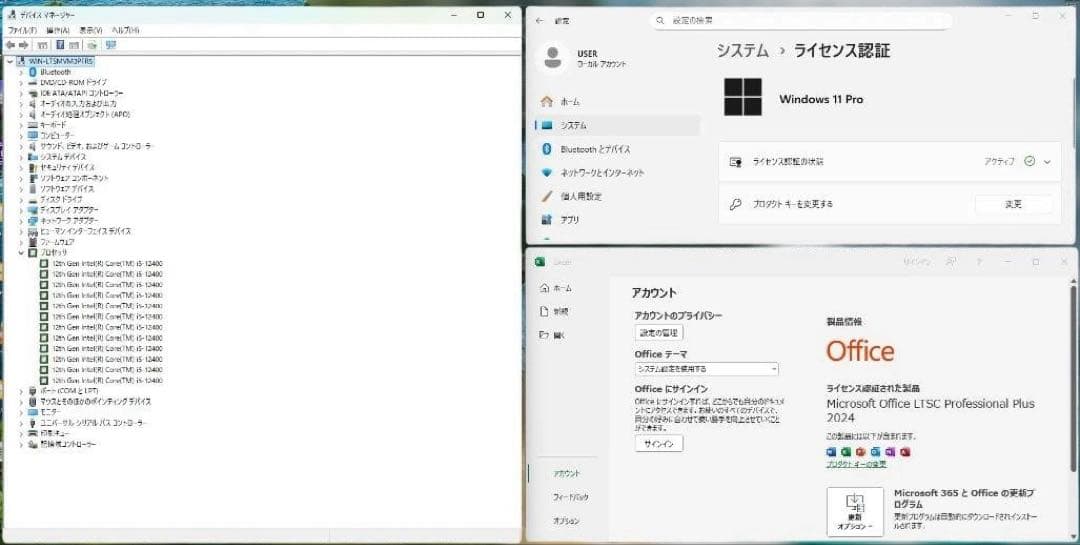Click the vertical scrollbar in Excel account page
This screenshot has height=545, width=1080.
tap(1072, 379)
